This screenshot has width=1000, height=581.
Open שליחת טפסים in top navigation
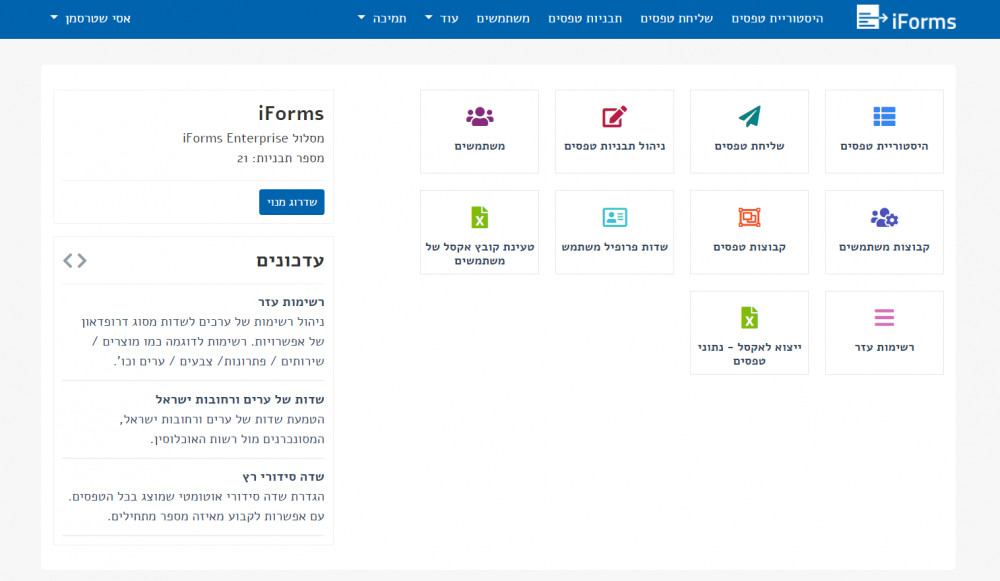(676, 18)
